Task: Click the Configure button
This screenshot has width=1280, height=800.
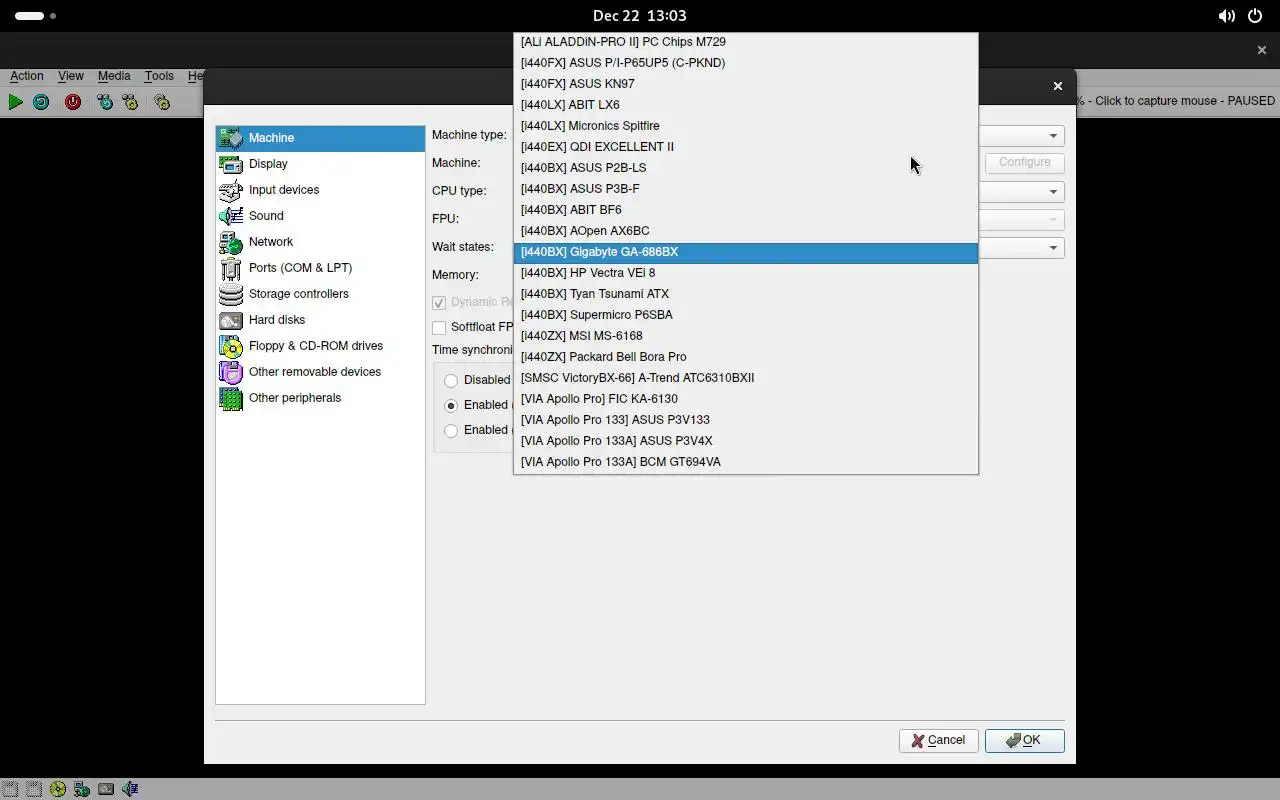Action: tap(1024, 162)
